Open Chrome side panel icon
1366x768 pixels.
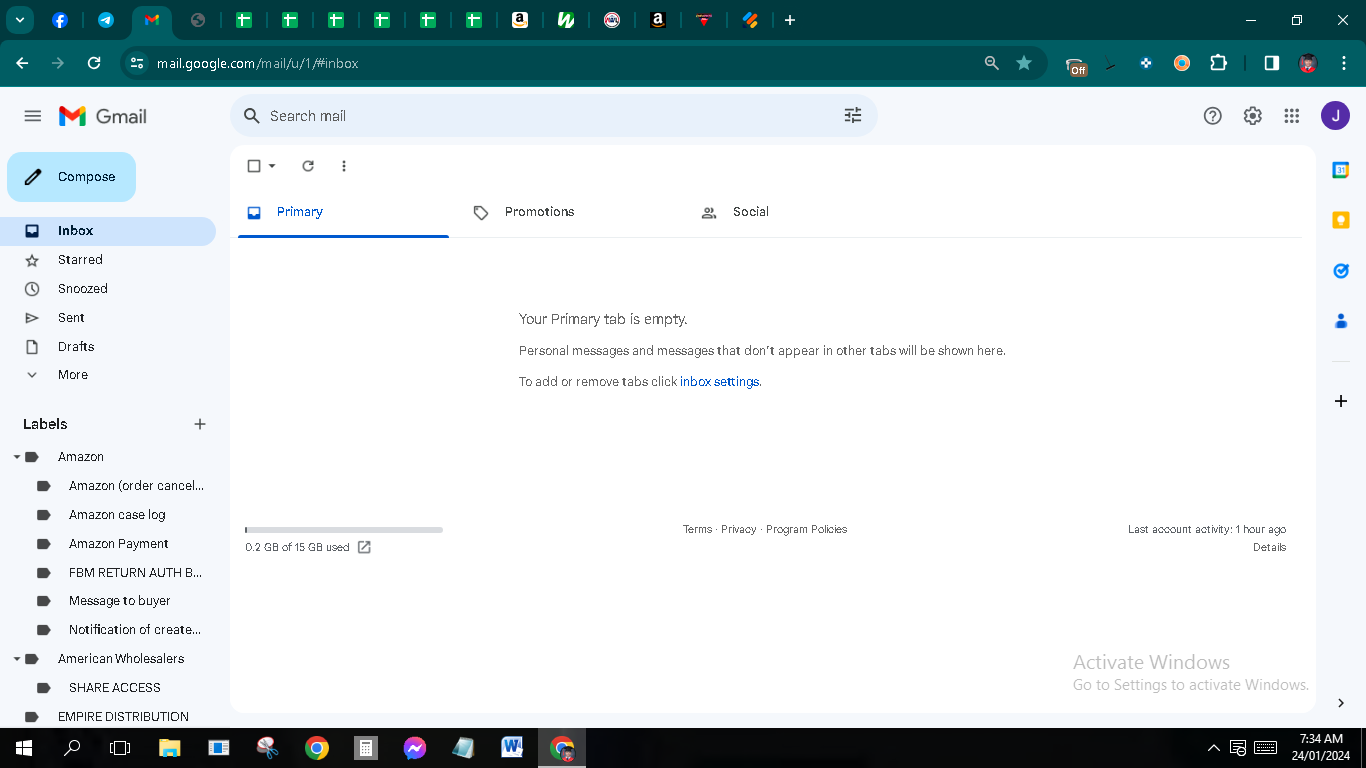click(1272, 63)
